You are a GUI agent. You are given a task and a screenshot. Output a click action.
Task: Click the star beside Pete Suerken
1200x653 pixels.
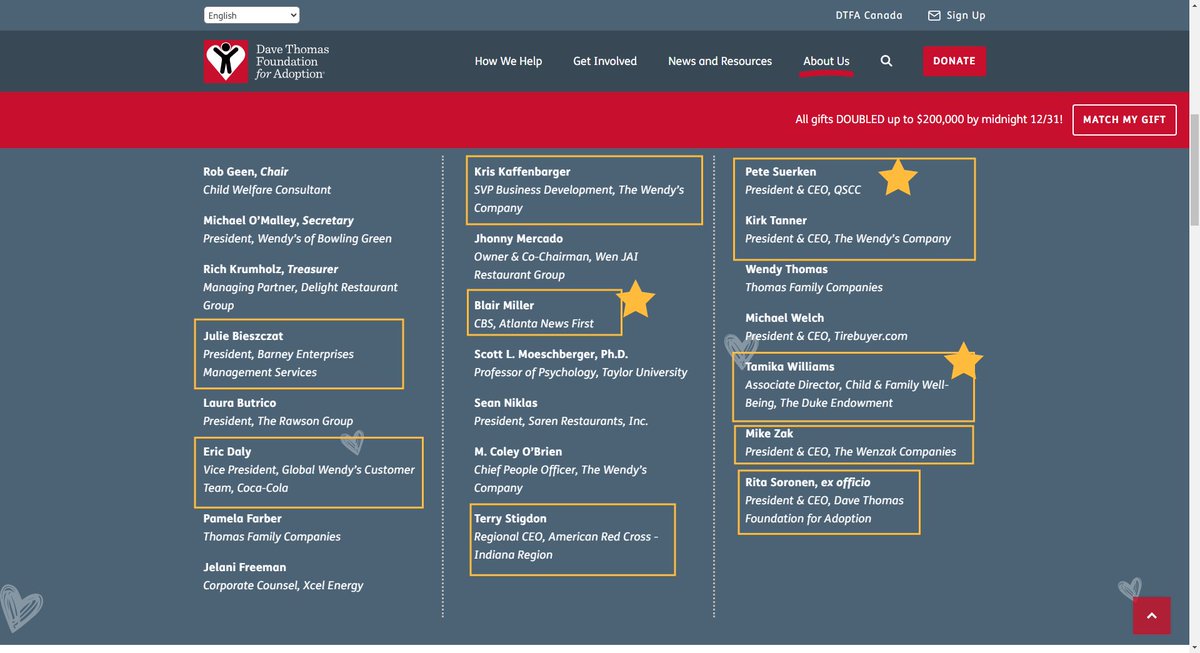pos(897,178)
